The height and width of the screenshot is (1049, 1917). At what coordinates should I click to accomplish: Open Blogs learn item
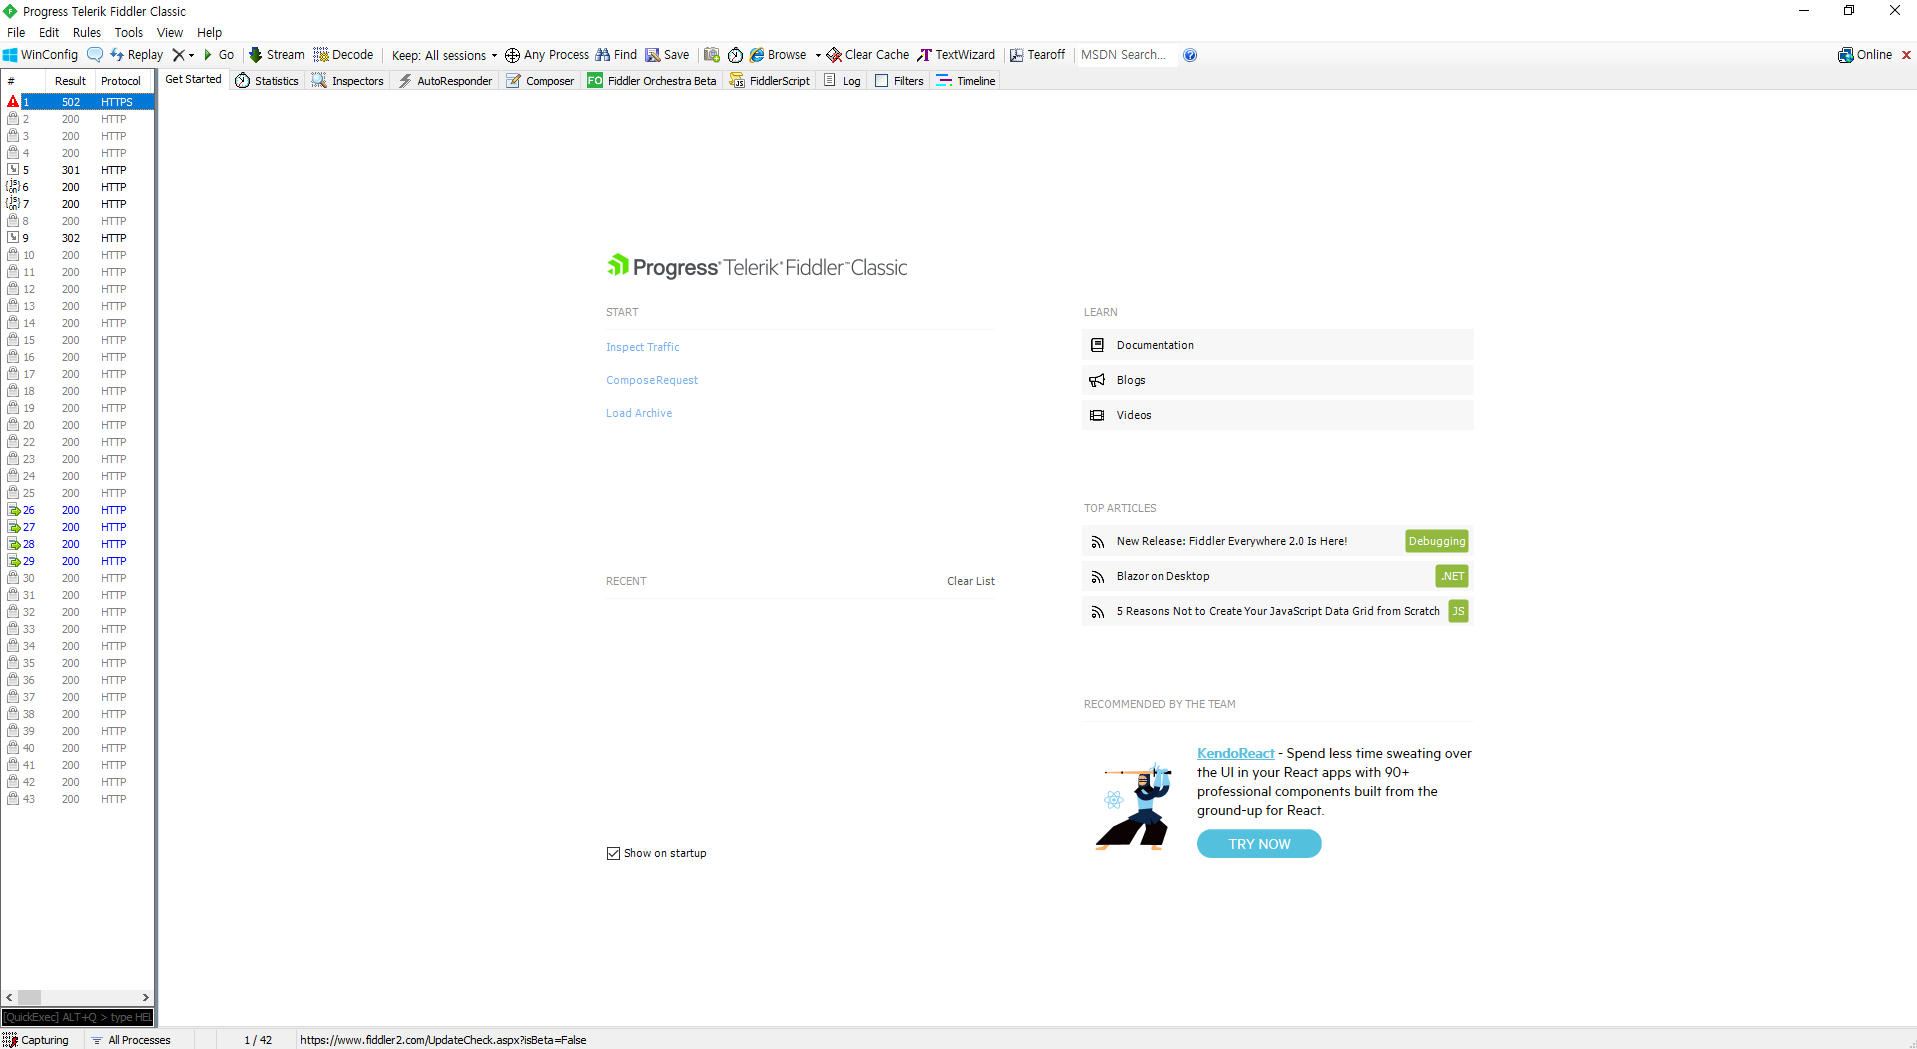tap(1277, 380)
